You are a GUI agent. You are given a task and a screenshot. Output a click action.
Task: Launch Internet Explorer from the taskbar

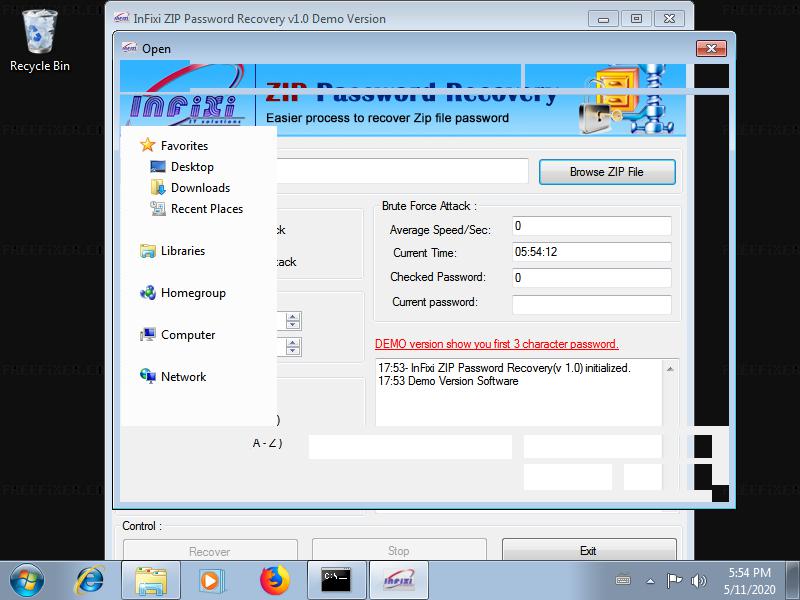(x=90, y=581)
